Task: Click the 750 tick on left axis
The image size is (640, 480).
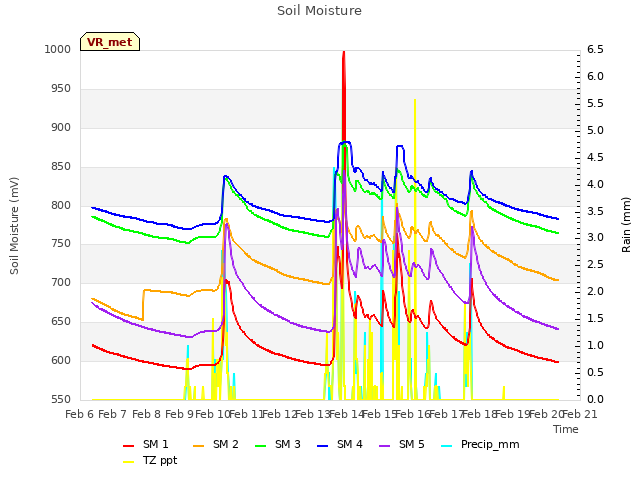Action: click(x=61, y=244)
